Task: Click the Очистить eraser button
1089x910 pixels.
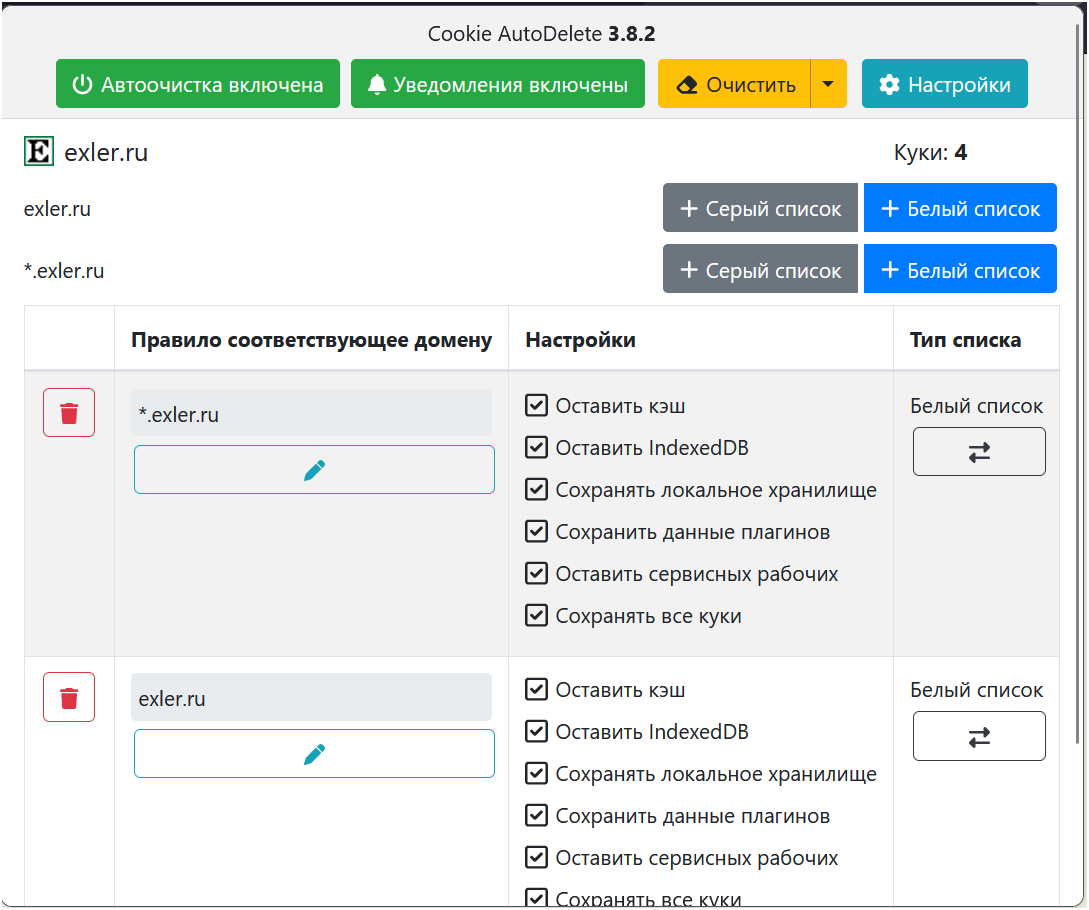Action: (x=734, y=84)
